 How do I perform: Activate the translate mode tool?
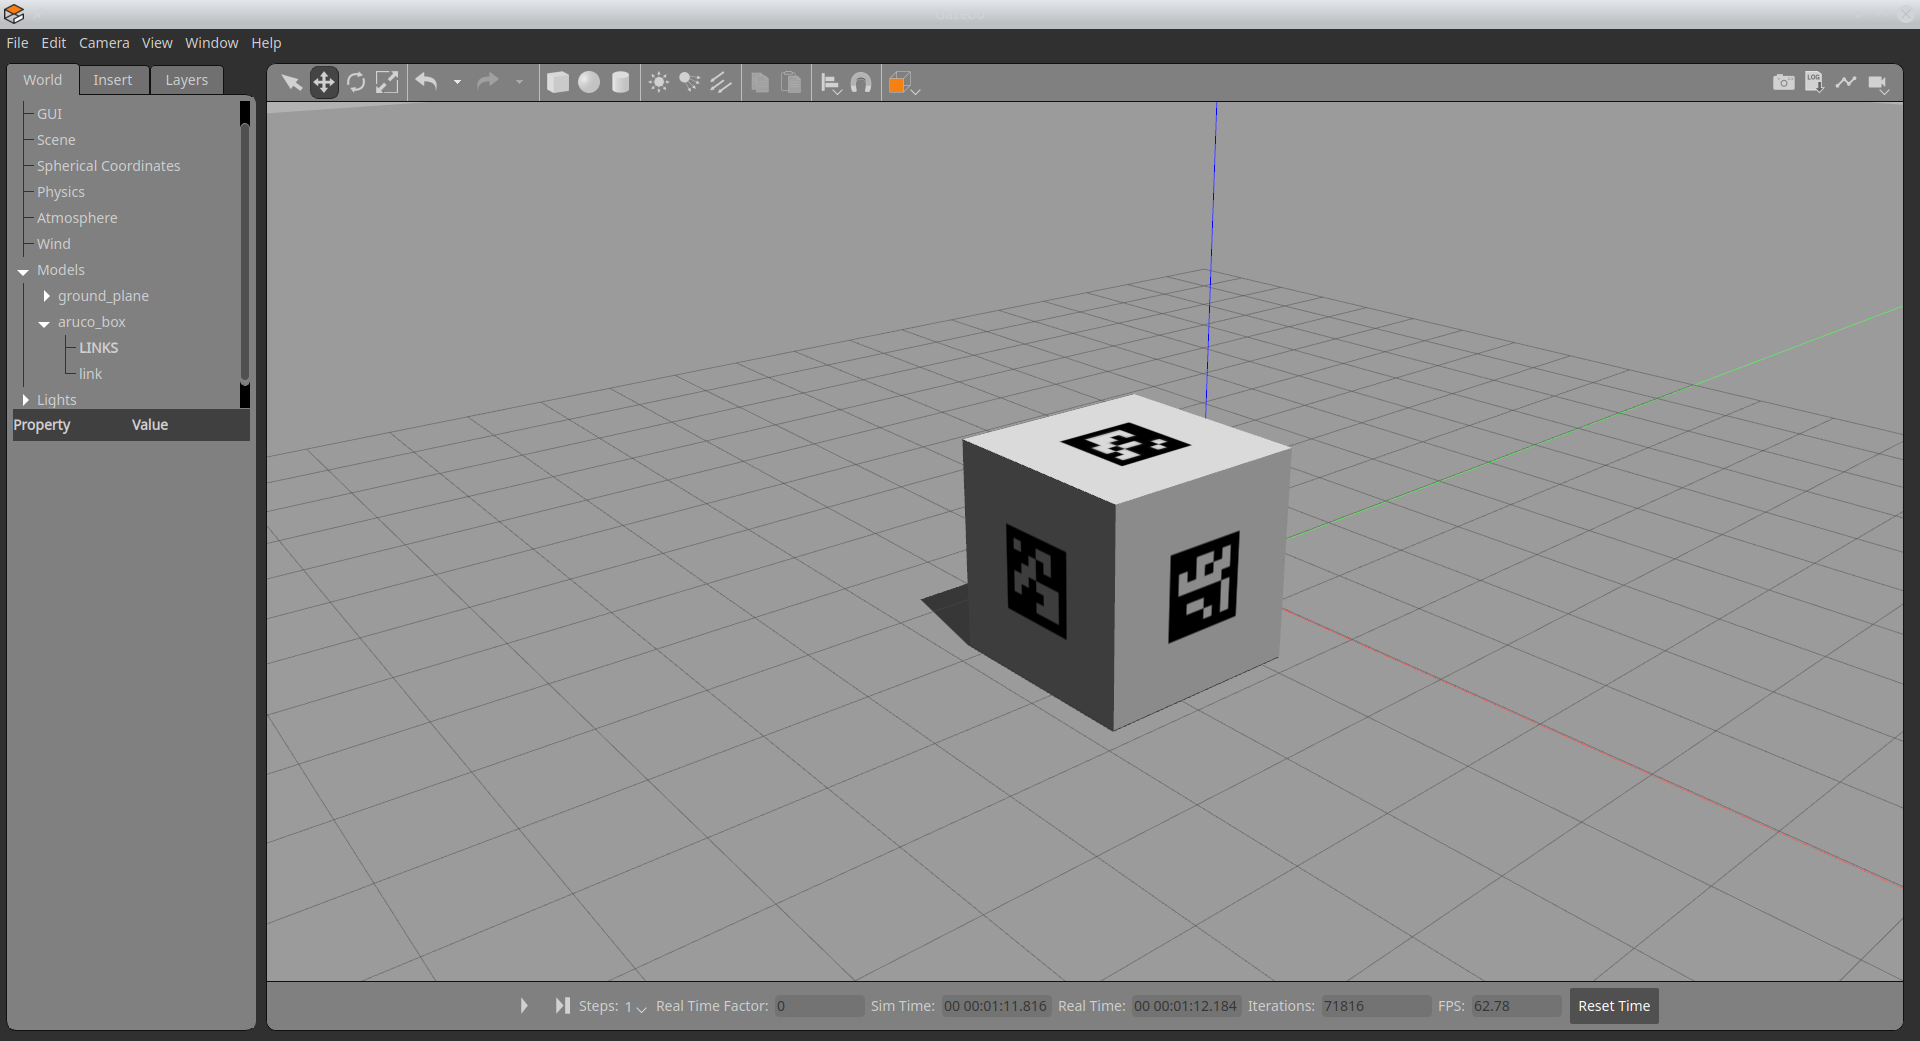[324, 82]
